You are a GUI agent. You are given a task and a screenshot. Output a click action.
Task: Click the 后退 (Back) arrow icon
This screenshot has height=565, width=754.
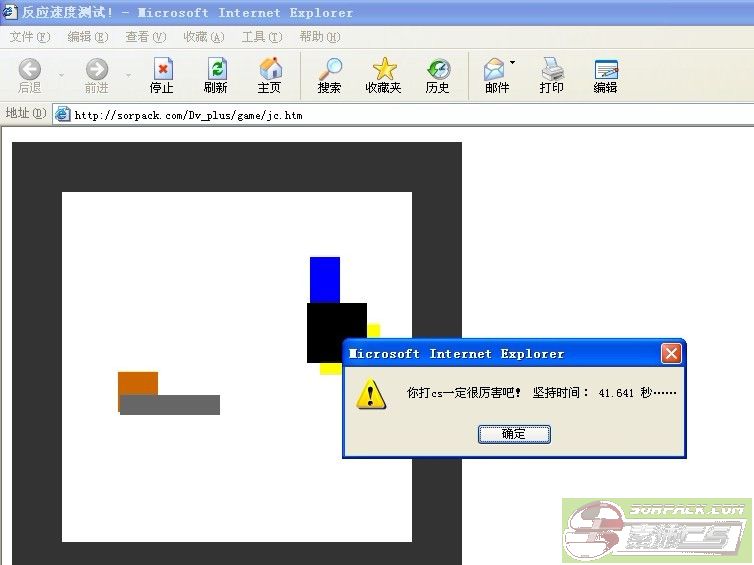click(30, 69)
